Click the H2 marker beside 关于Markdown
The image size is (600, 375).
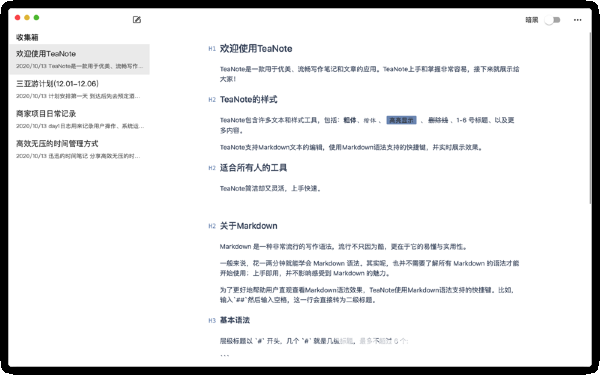pos(212,226)
